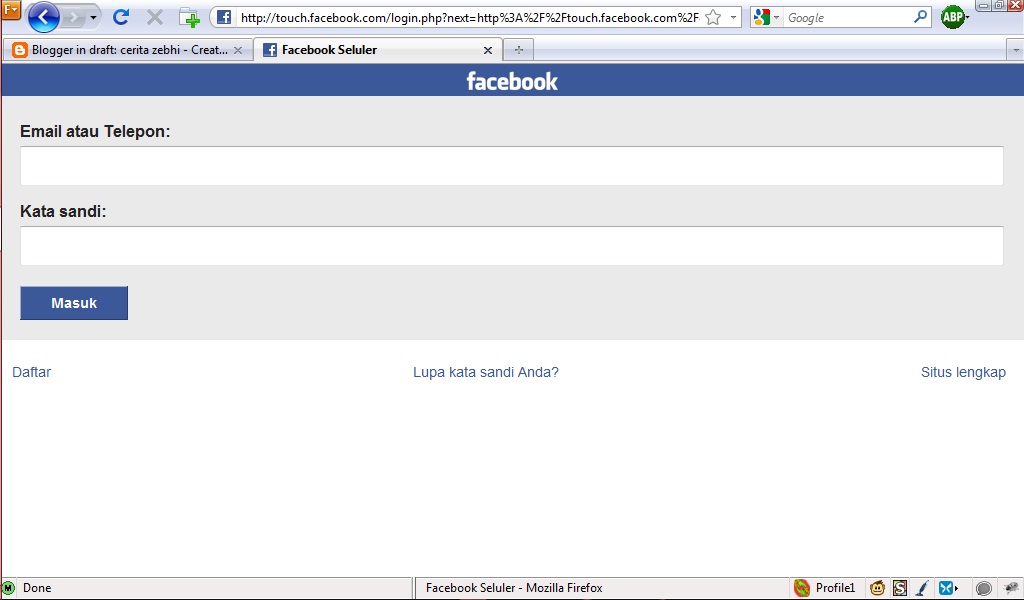Screen dimensions: 1024x600
Task: Open the address bar history dropdown
Action: pos(733,18)
